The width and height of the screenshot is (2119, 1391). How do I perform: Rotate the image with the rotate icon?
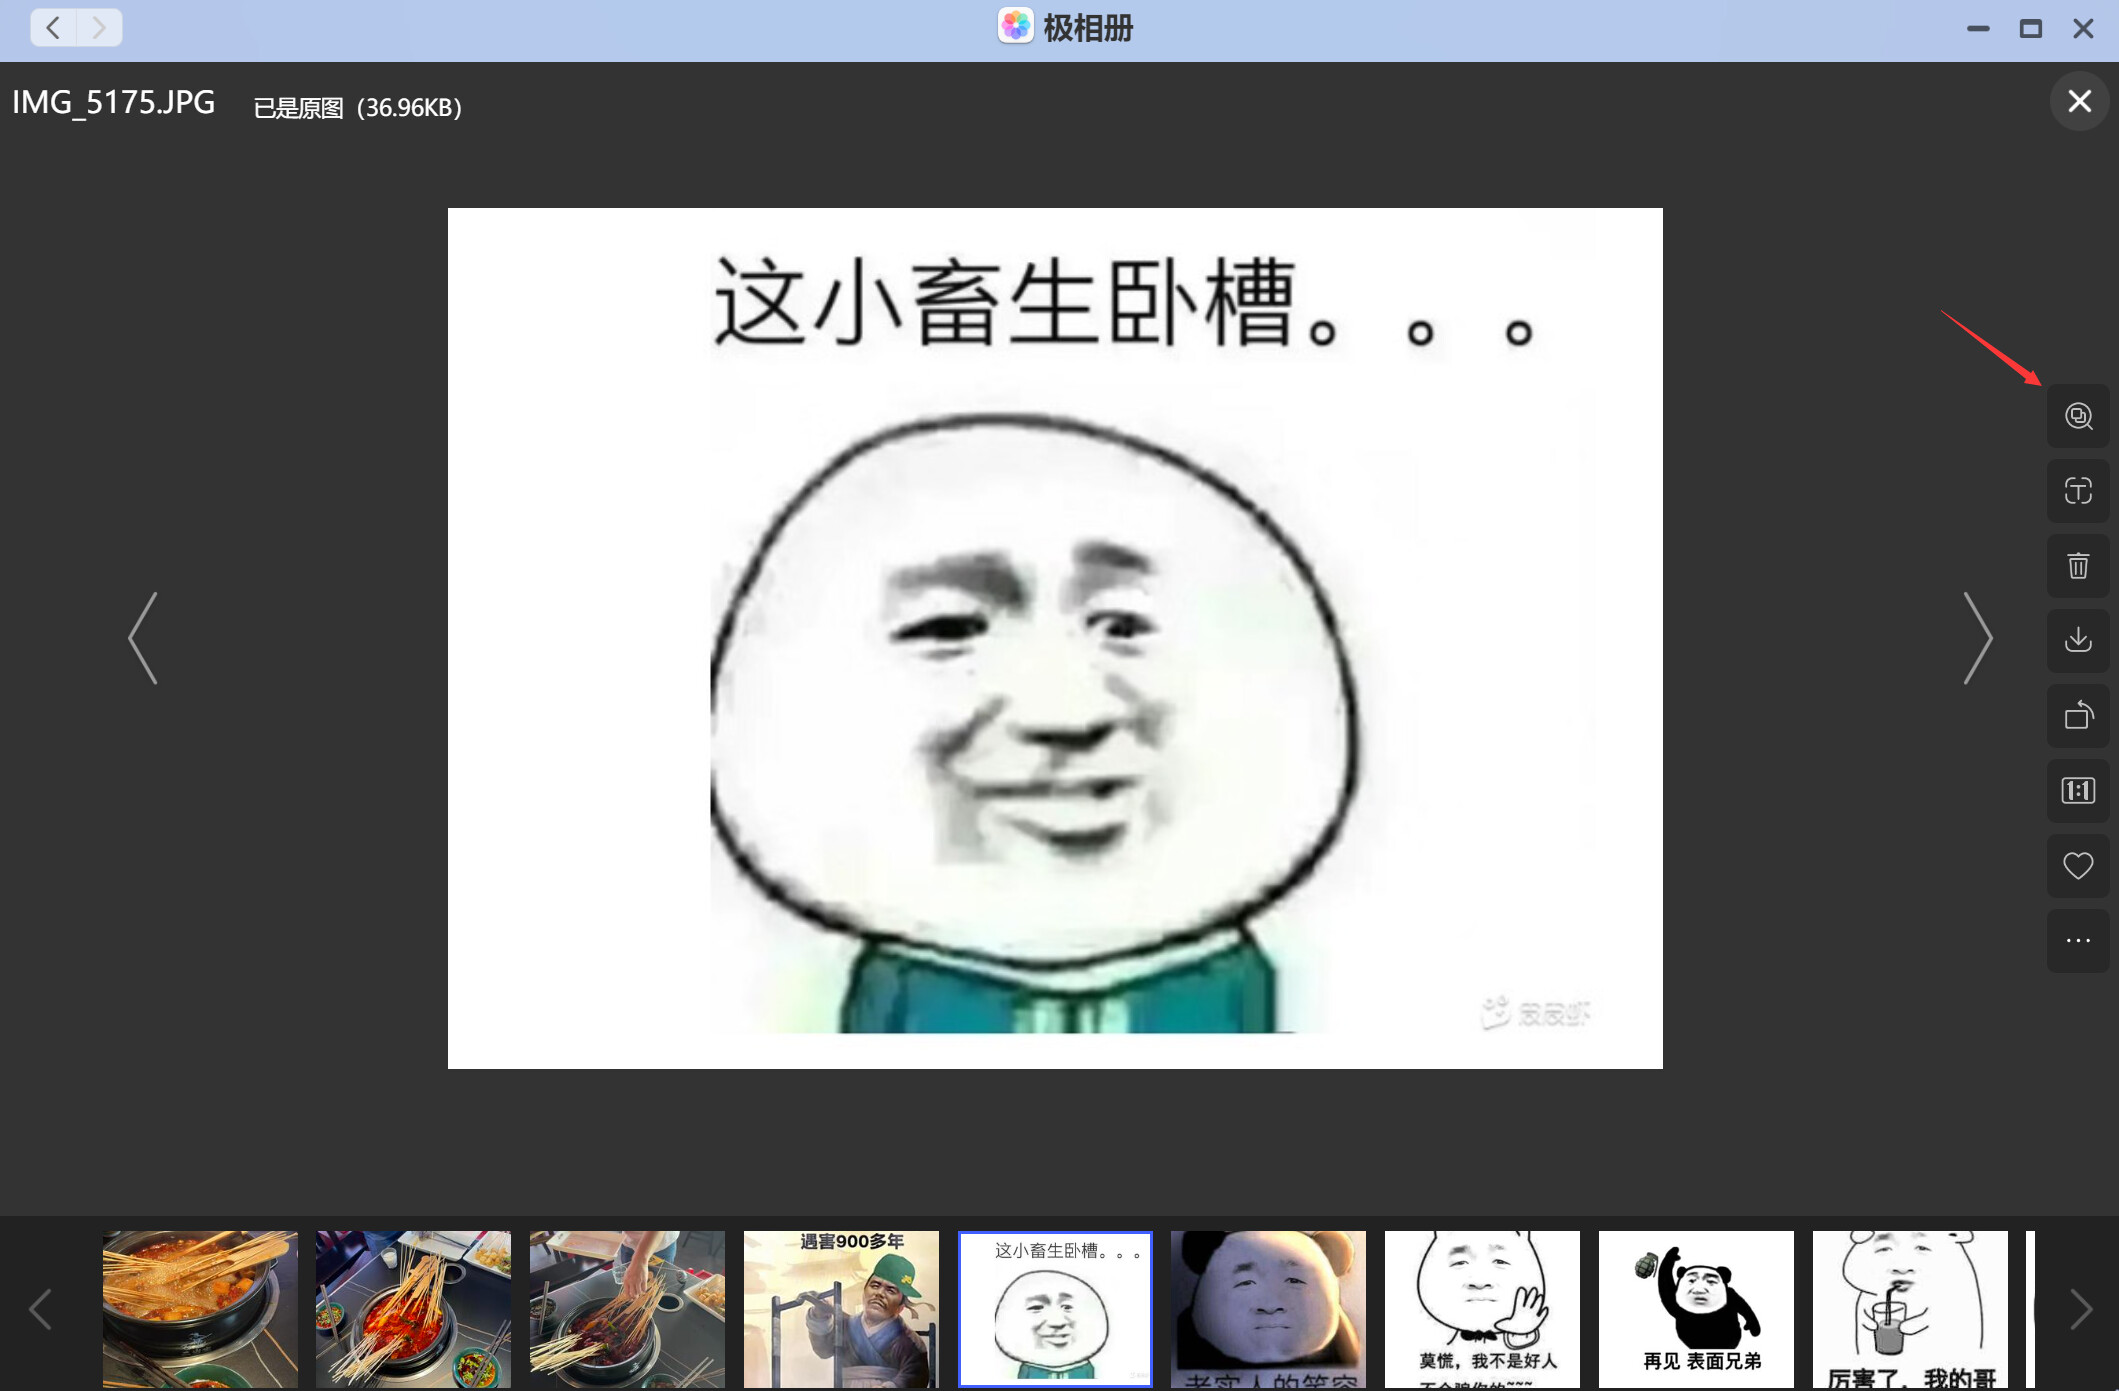(2077, 716)
